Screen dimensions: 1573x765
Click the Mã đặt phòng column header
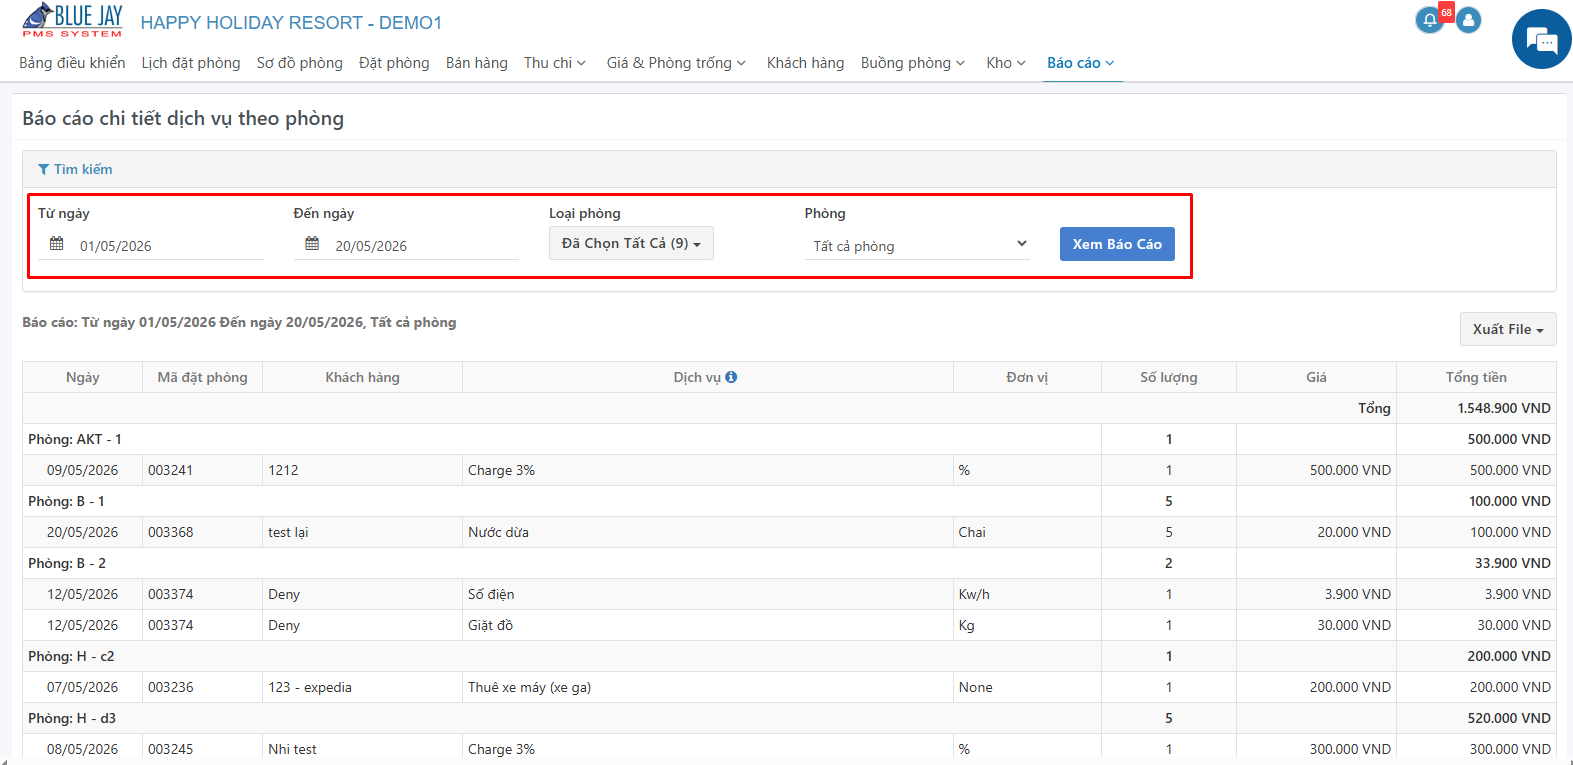tap(203, 377)
